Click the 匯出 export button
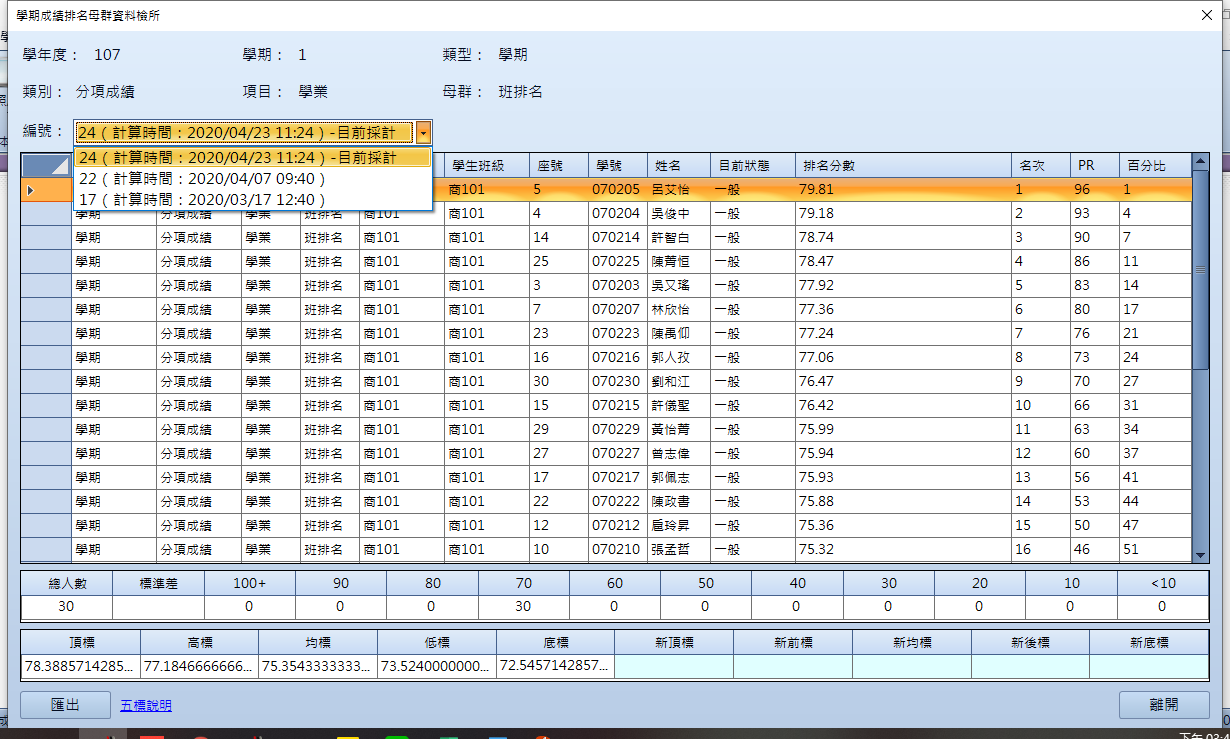1230x739 pixels. [65, 705]
